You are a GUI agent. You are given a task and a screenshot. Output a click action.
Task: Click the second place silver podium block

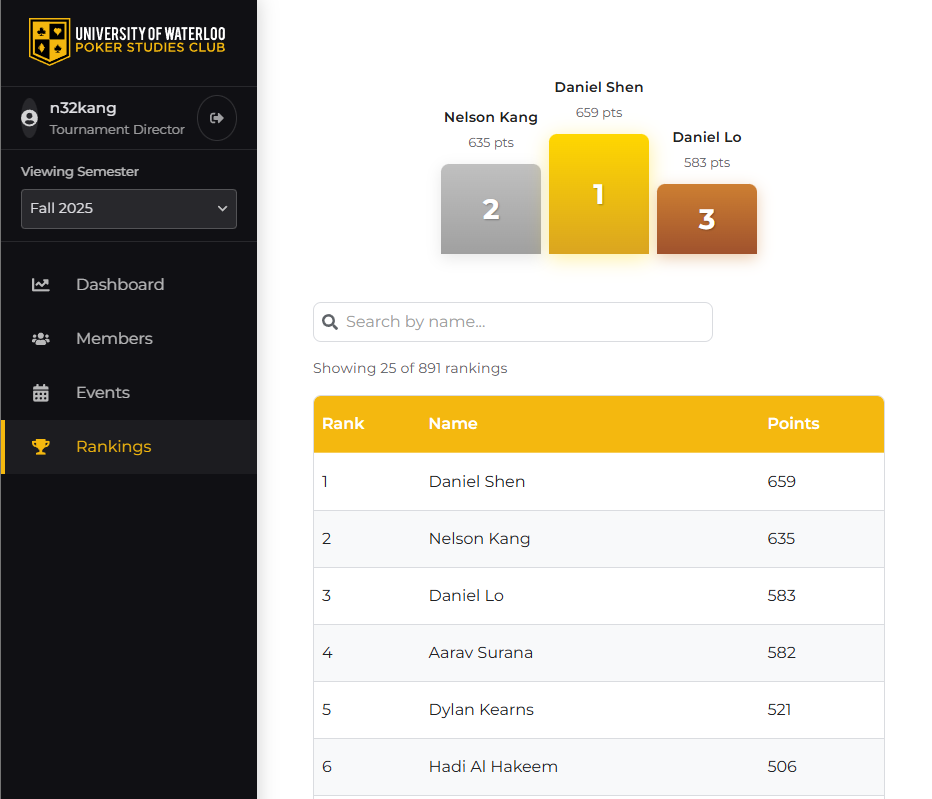(x=490, y=209)
